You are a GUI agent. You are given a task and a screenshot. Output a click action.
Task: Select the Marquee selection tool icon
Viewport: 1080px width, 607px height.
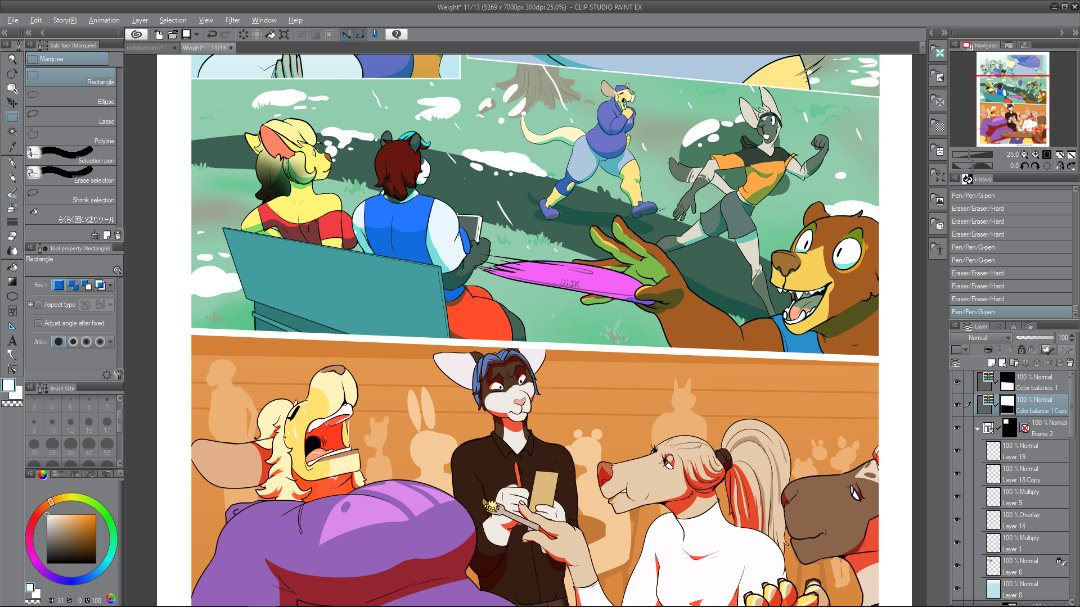click(12, 117)
